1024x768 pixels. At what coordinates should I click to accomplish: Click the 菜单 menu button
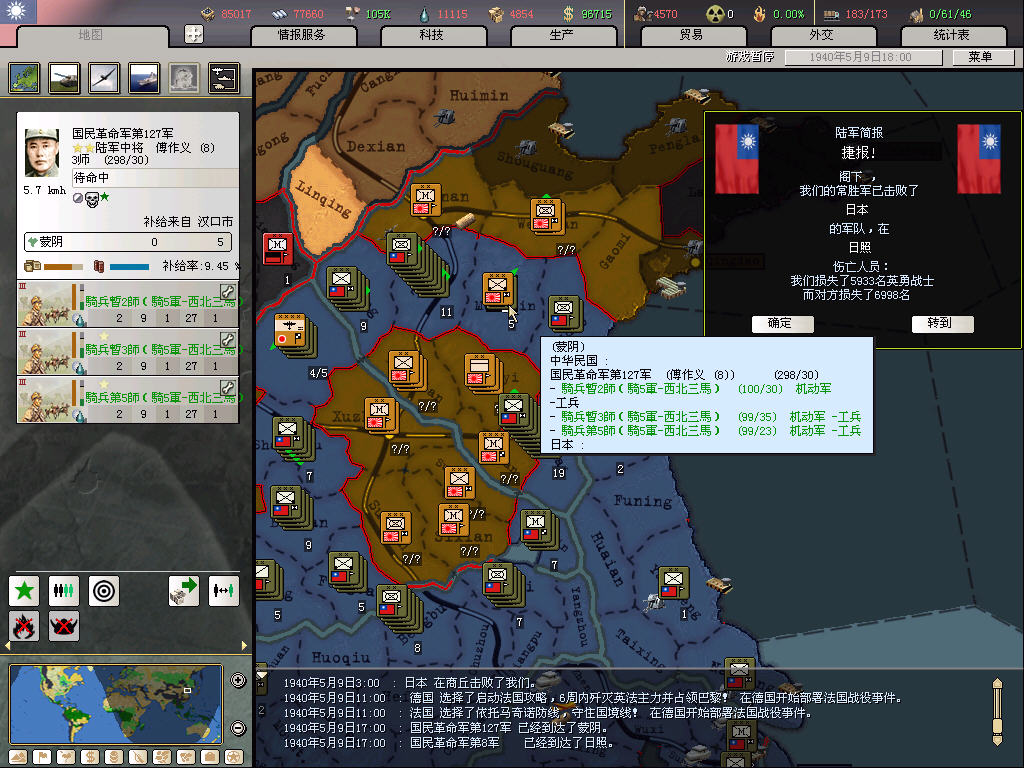click(982, 57)
